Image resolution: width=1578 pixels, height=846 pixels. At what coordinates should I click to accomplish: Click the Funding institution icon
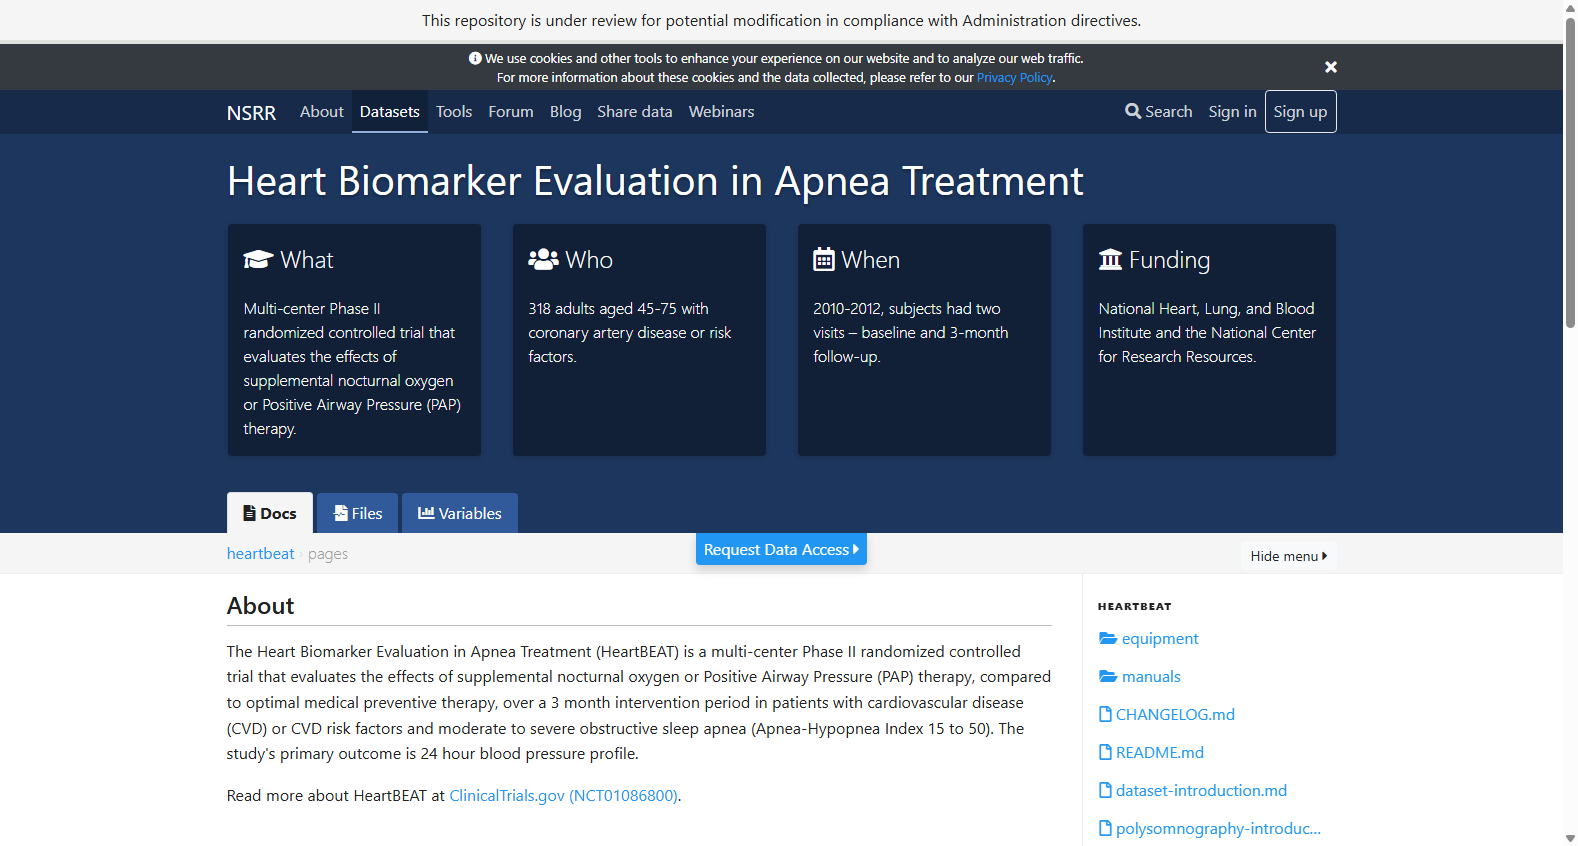coord(1110,260)
